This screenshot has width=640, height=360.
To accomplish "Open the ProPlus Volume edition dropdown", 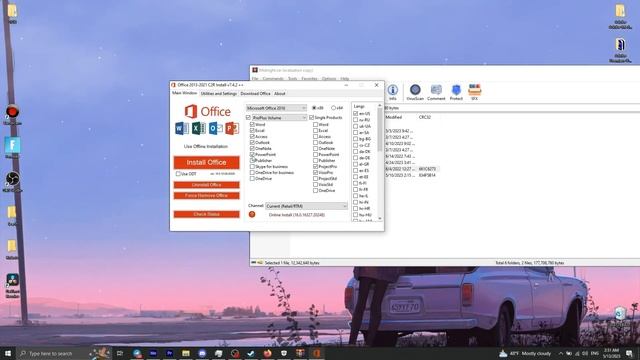I will point(280,118).
